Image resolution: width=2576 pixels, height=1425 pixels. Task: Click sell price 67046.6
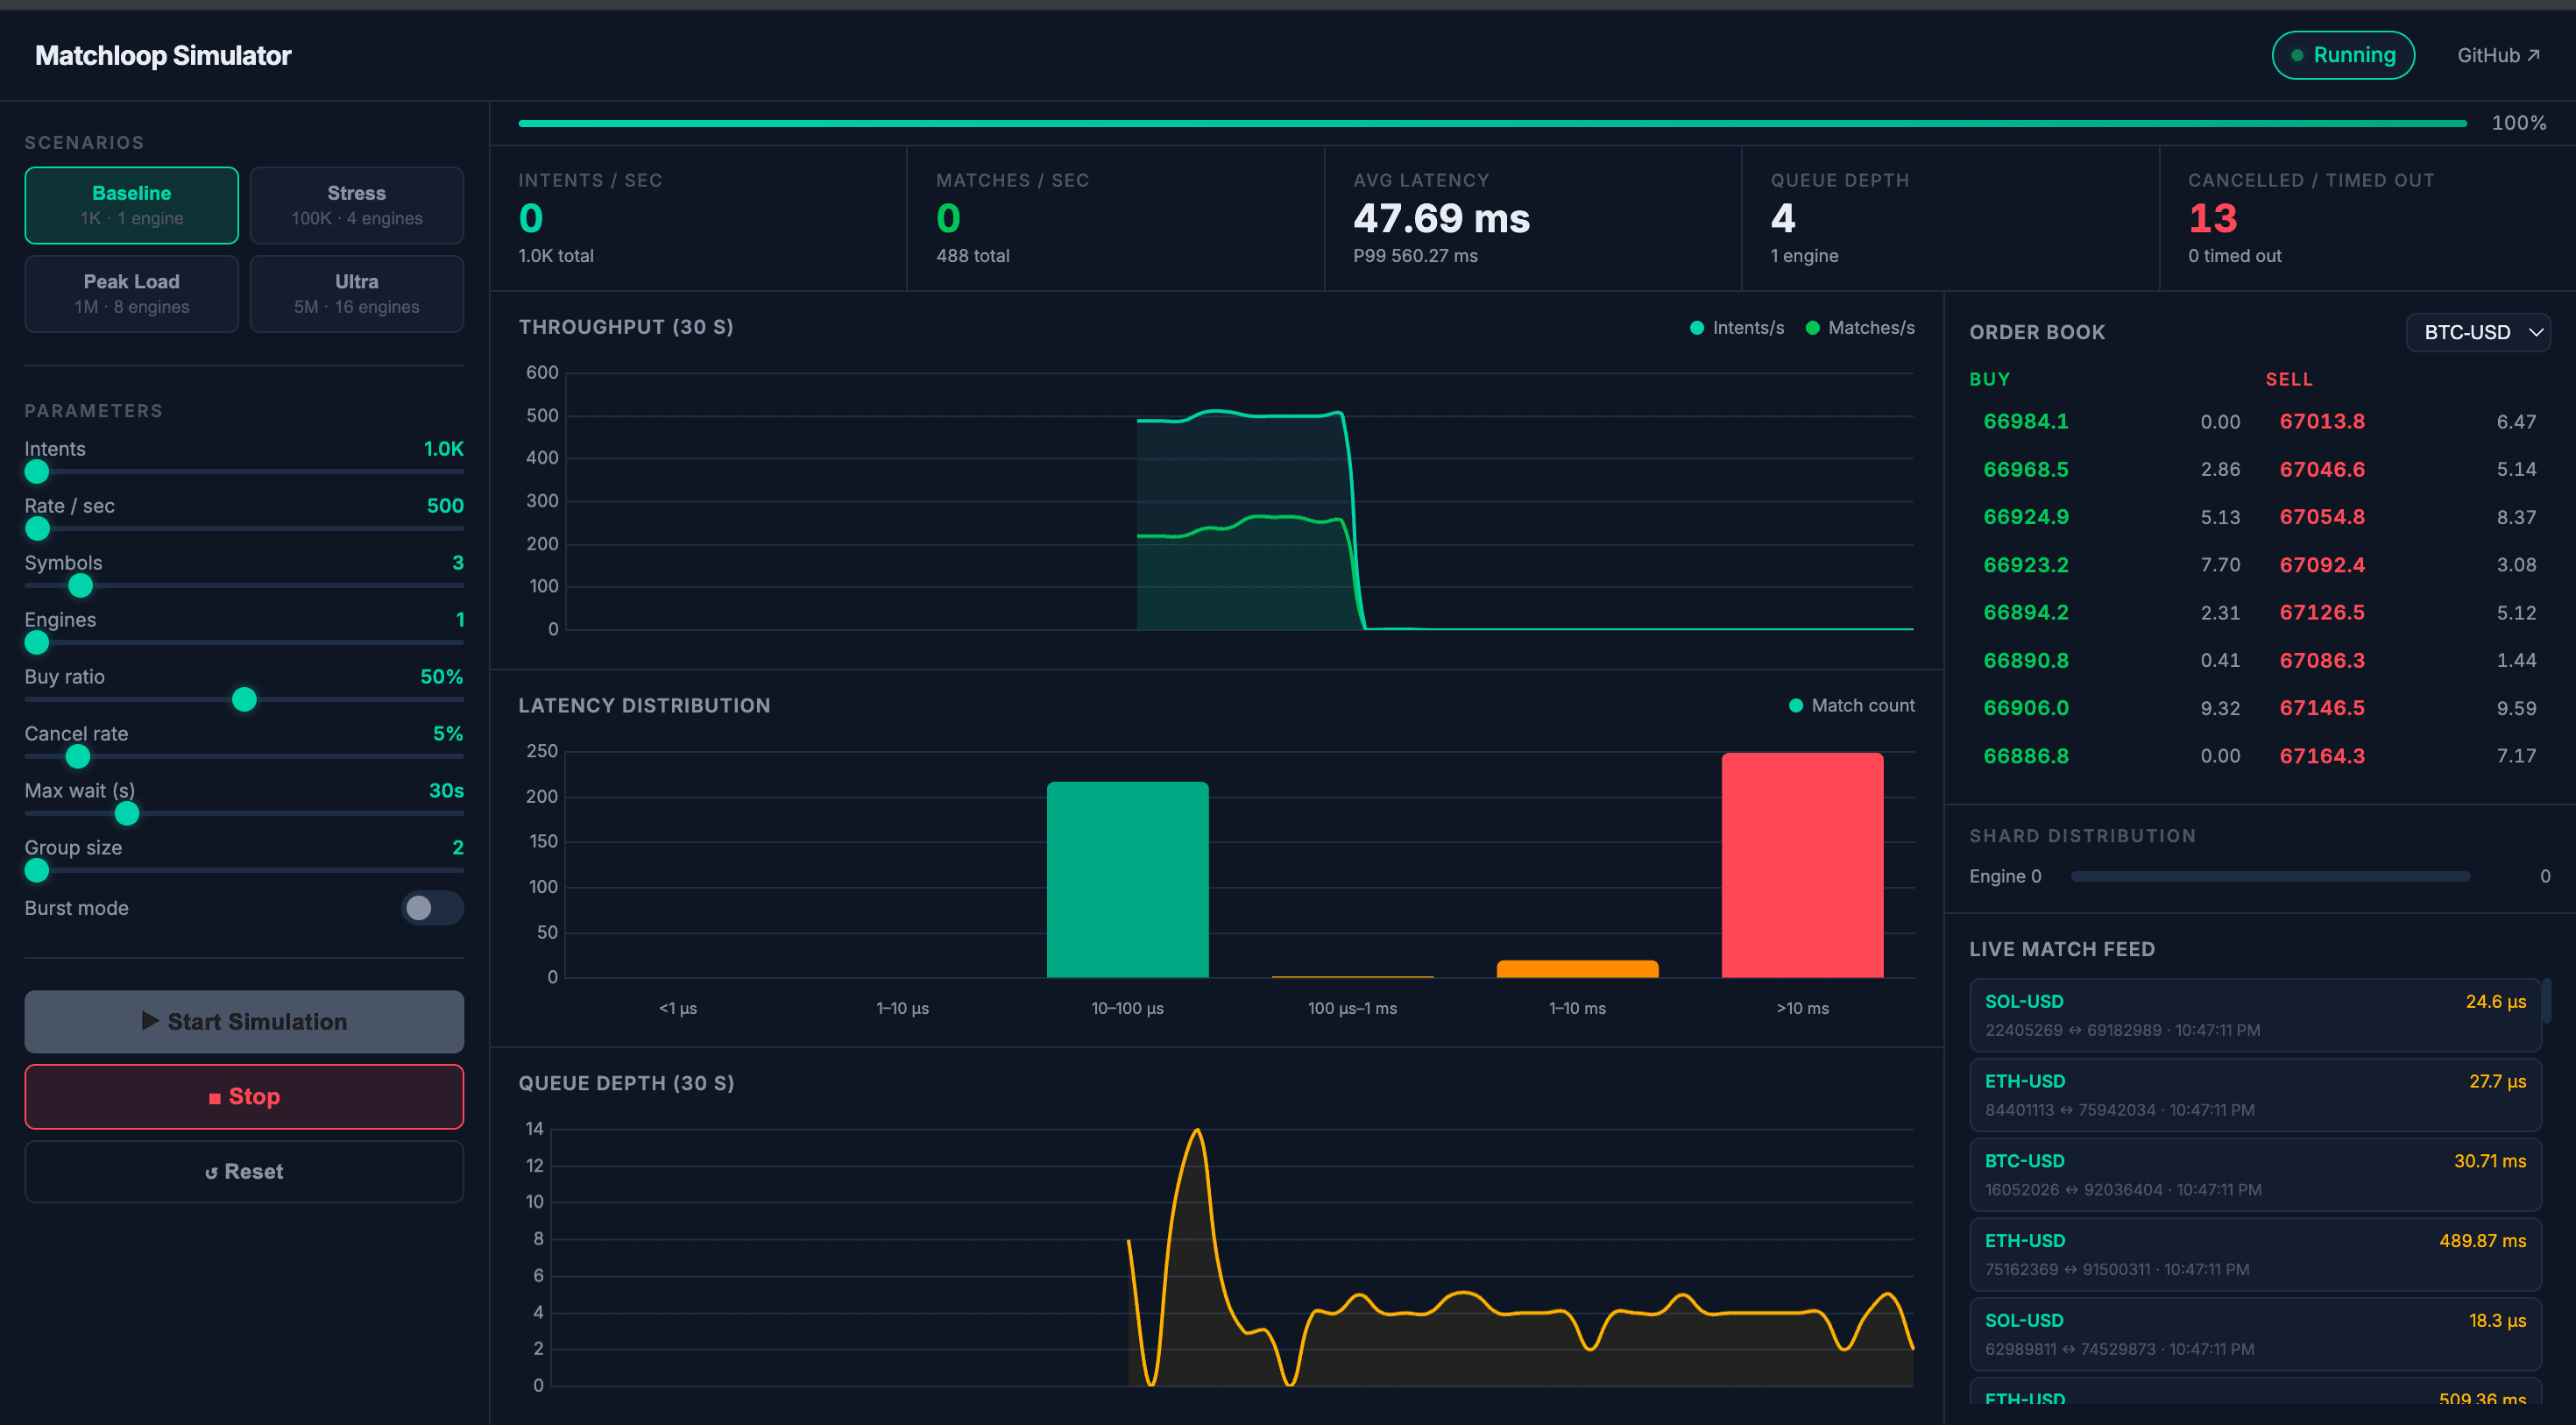tap(2322, 469)
